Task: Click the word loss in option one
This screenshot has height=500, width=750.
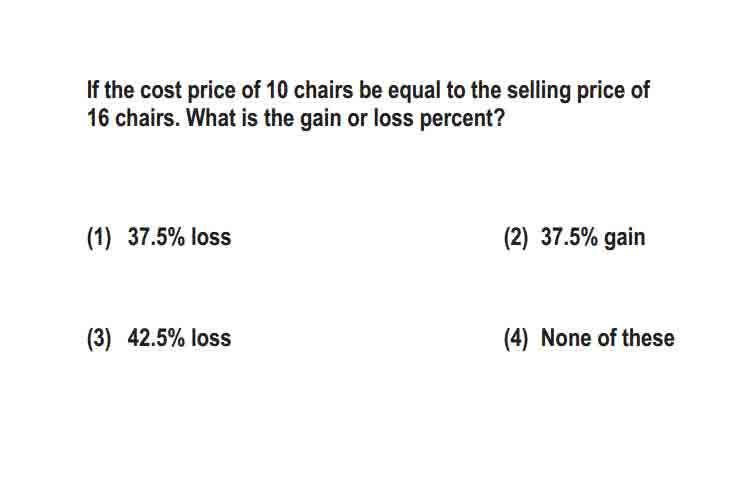Action: [x=211, y=237]
